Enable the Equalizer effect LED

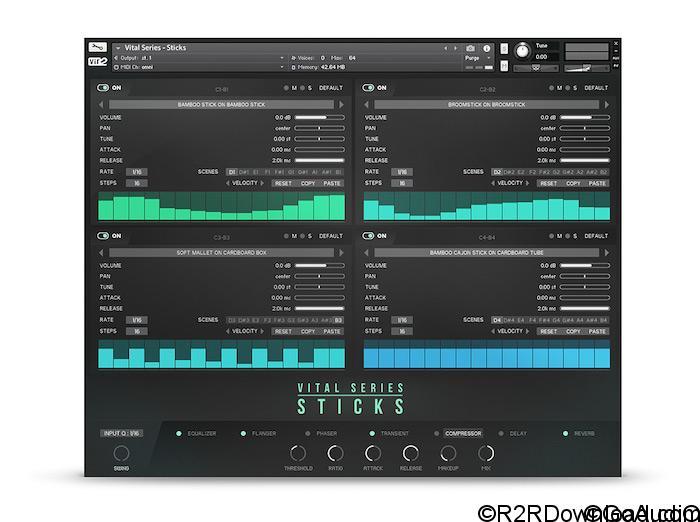[x=179, y=434]
